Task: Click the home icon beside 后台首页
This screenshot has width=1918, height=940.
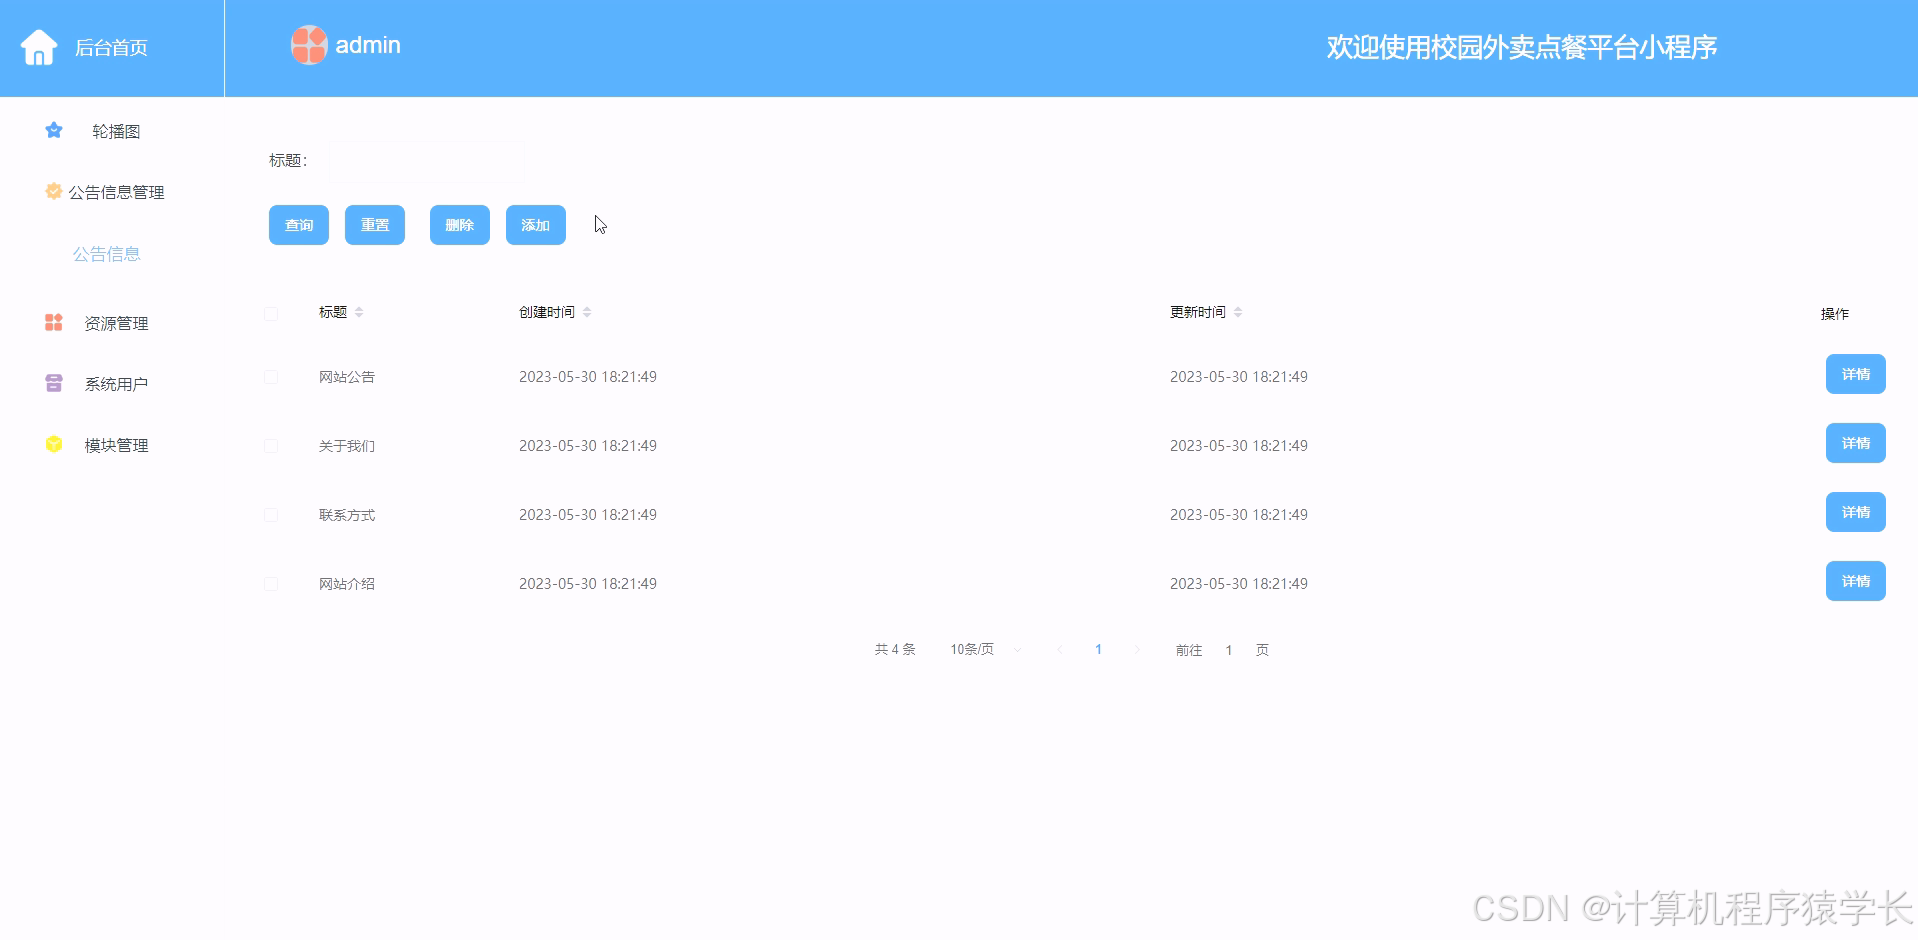Action: pos(39,47)
